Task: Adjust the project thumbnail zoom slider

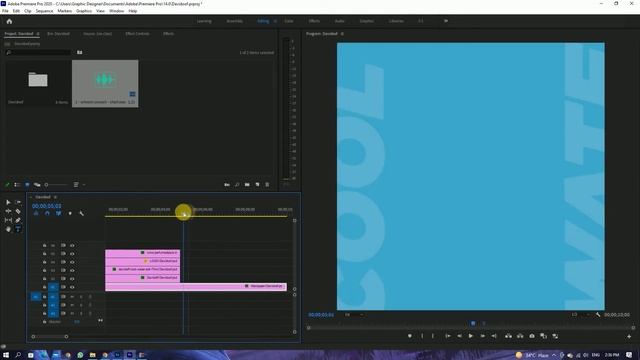Action: click(56, 185)
